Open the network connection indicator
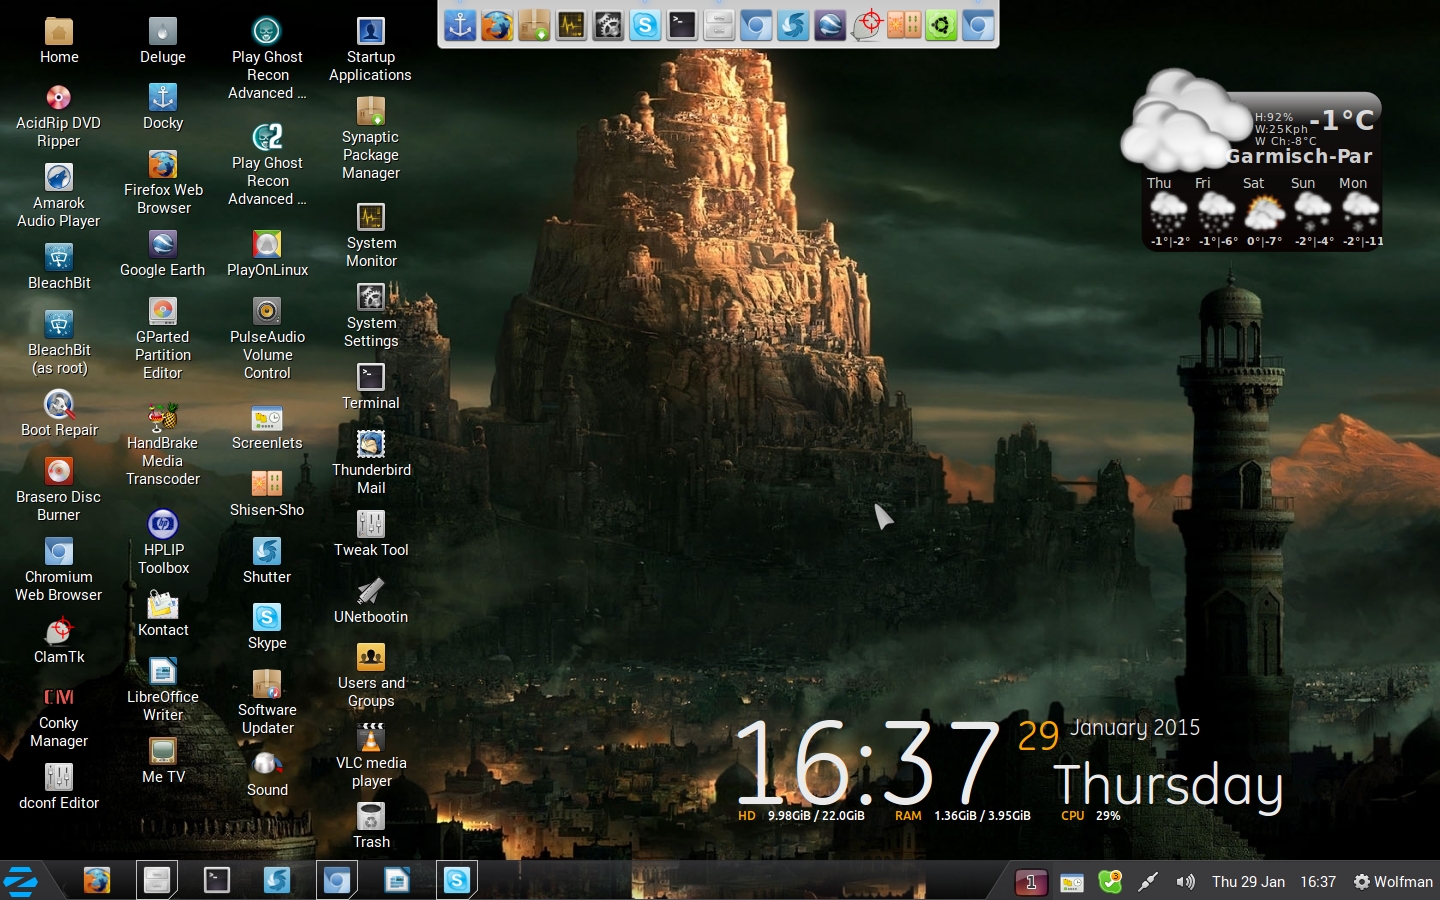The image size is (1440, 900). pos(1148,881)
